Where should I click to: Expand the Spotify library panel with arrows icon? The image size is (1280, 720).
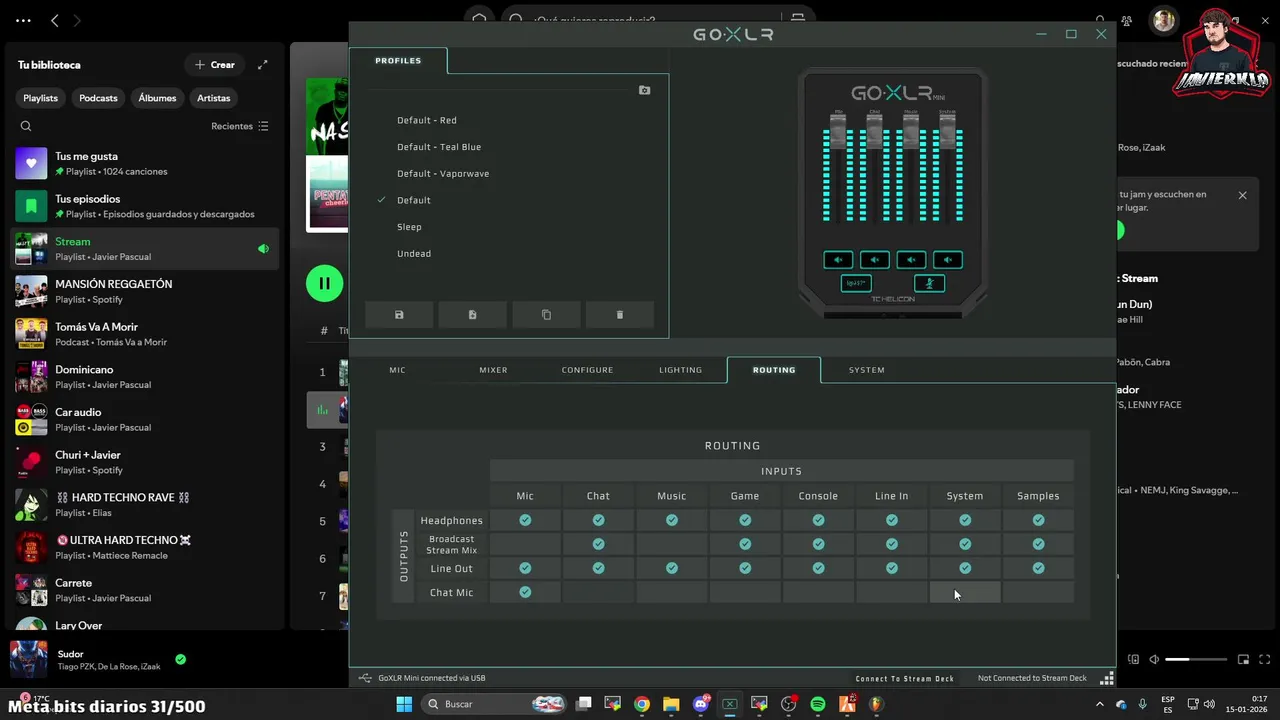(x=262, y=65)
